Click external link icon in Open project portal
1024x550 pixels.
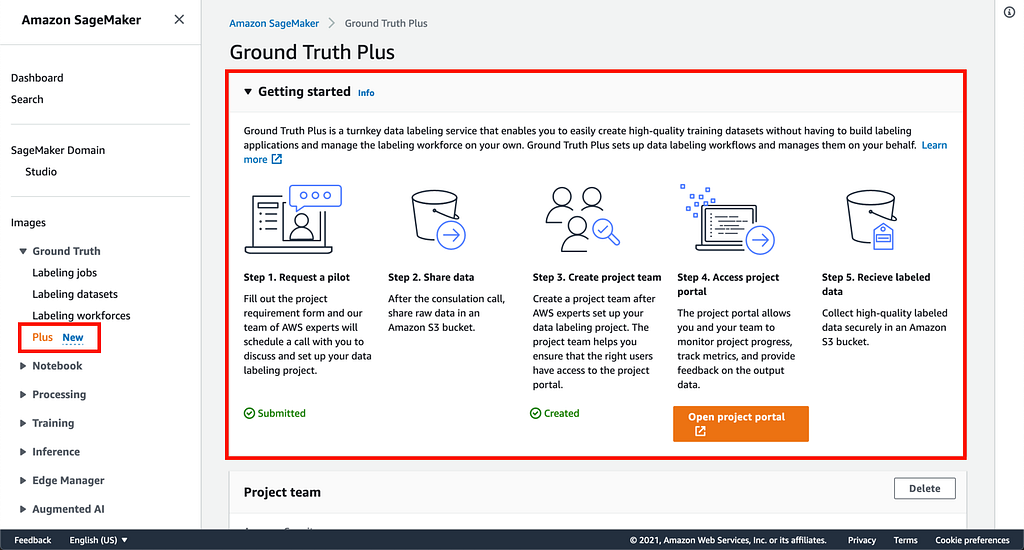700,431
